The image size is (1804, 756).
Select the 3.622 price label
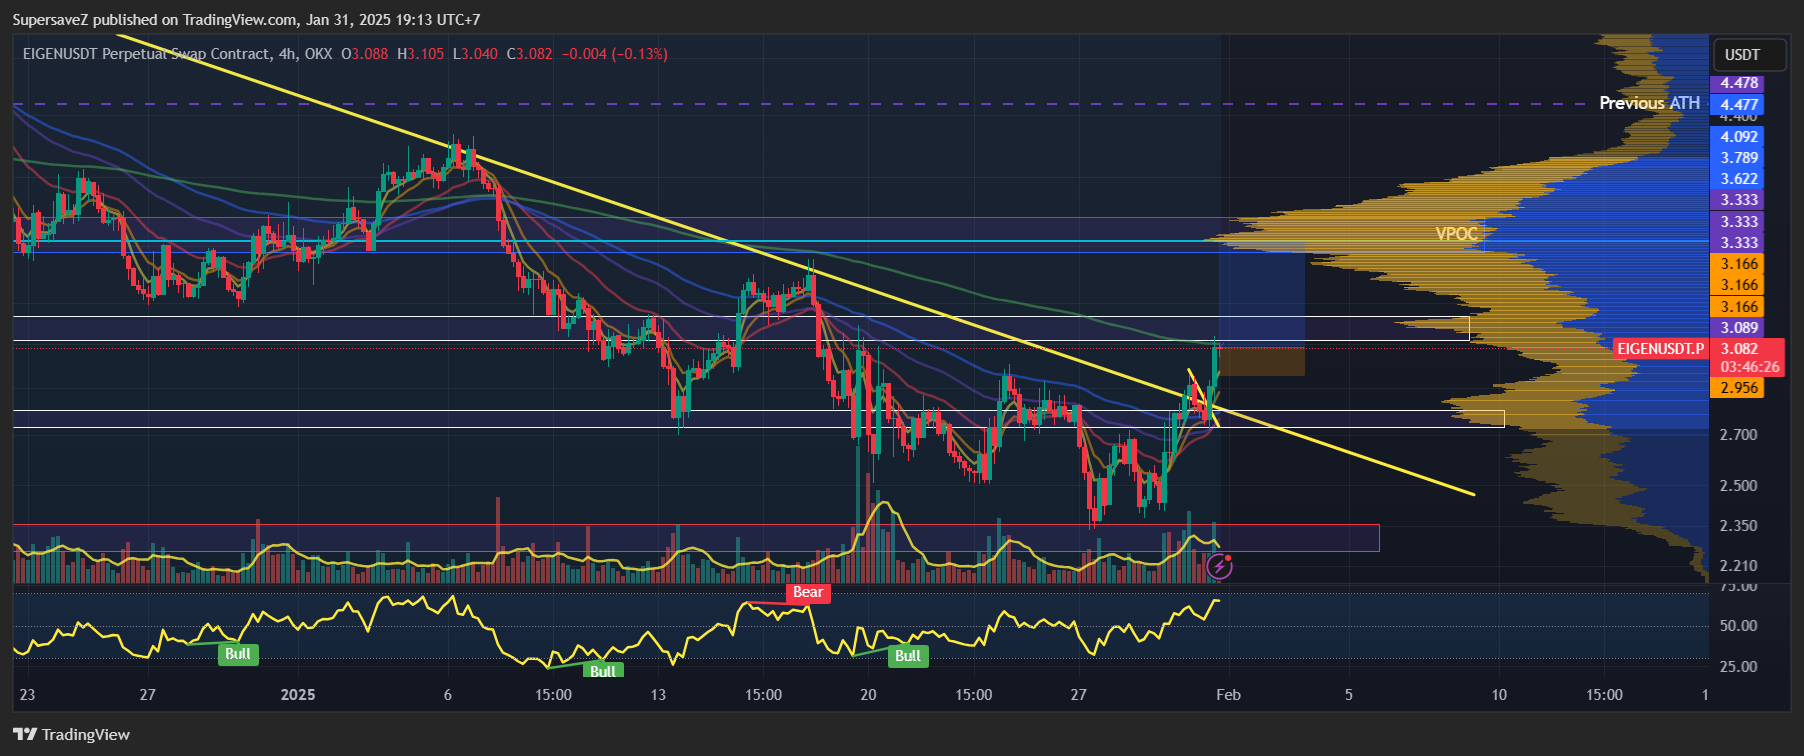[x=1738, y=179]
